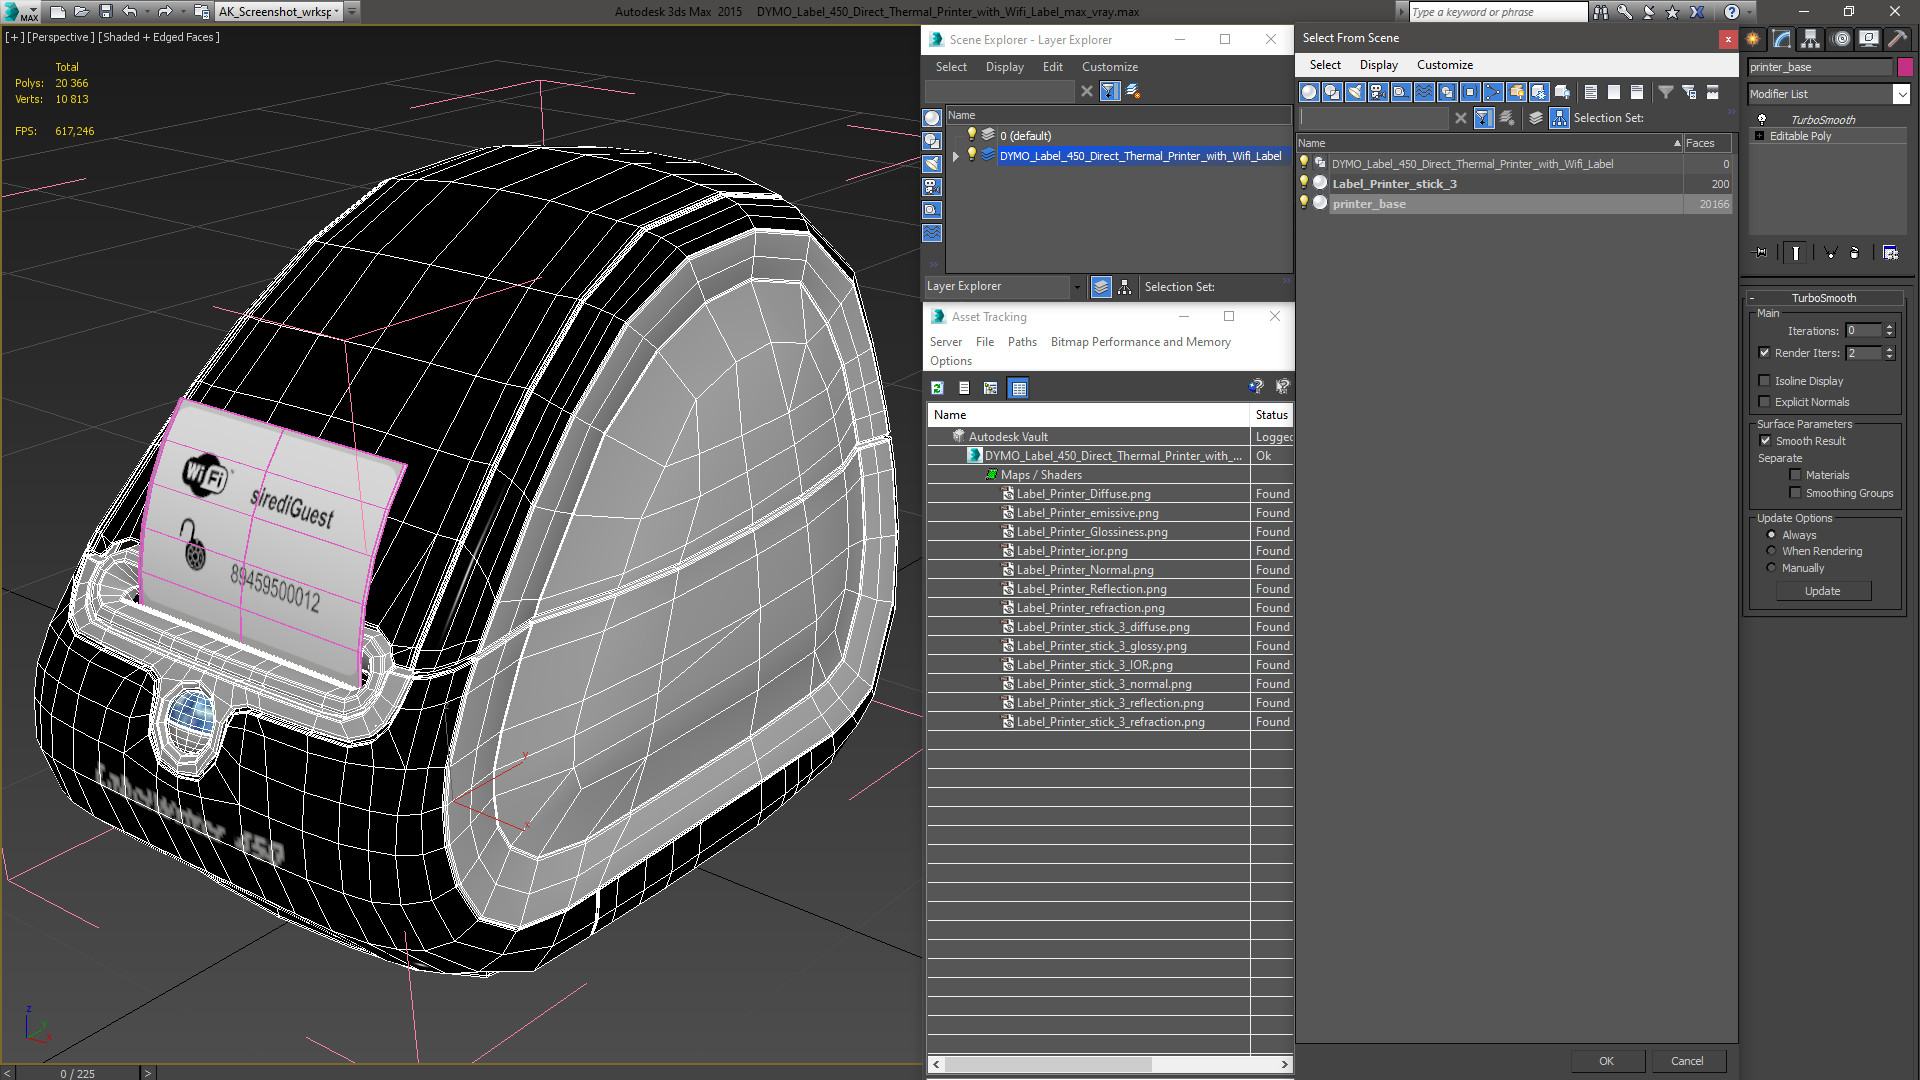This screenshot has width=1920, height=1080.
Task: Toggle visibility bulb of 0 (default) layer
Action: click(x=971, y=135)
